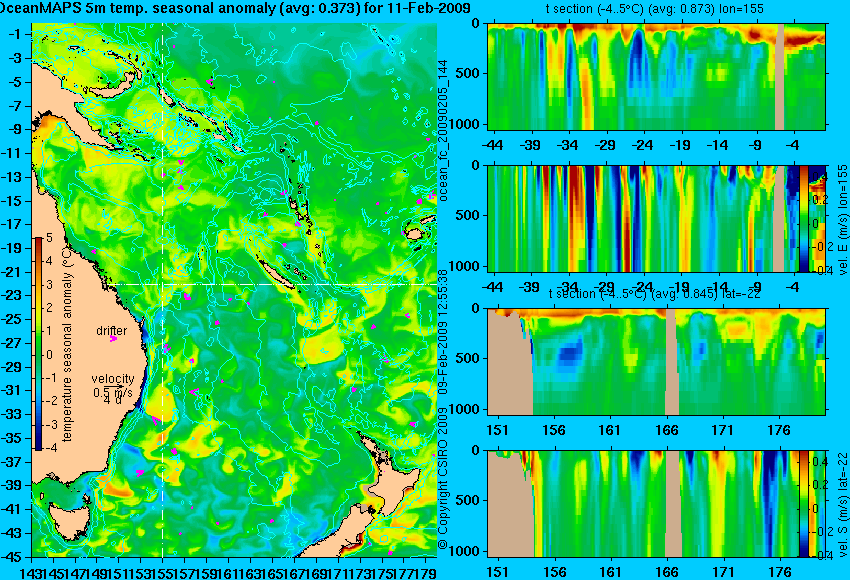This screenshot has width=850, height=580.
Task: Click the New Caledonia island on the map
Action: pyautogui.click(x=275, y=272)
